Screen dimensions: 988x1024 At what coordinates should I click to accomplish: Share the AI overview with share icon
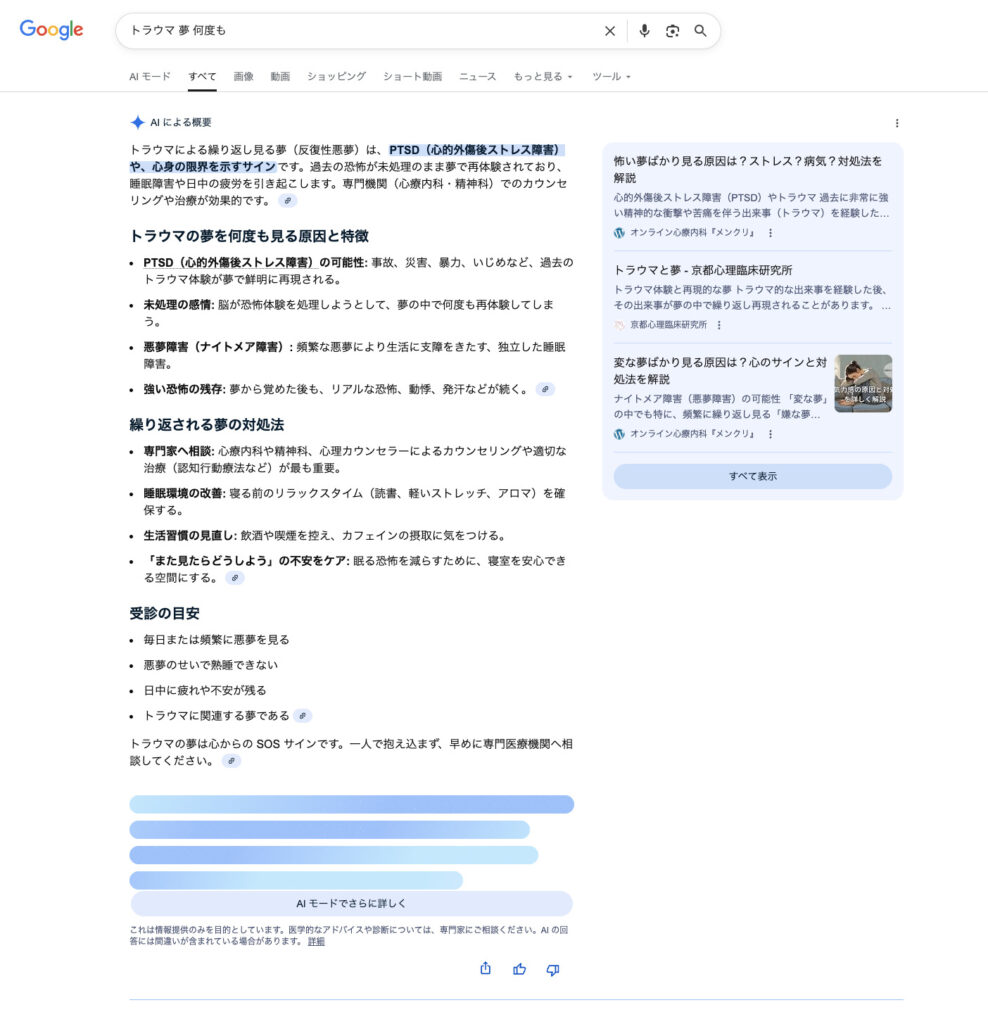(x=485, y=969)
